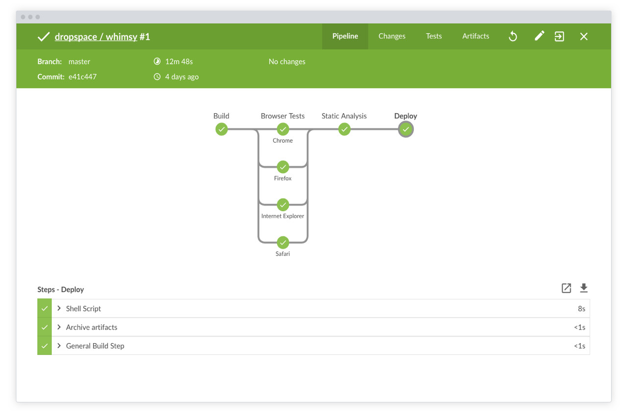Download the Deploy step log
627x413 pixels.
584,289
